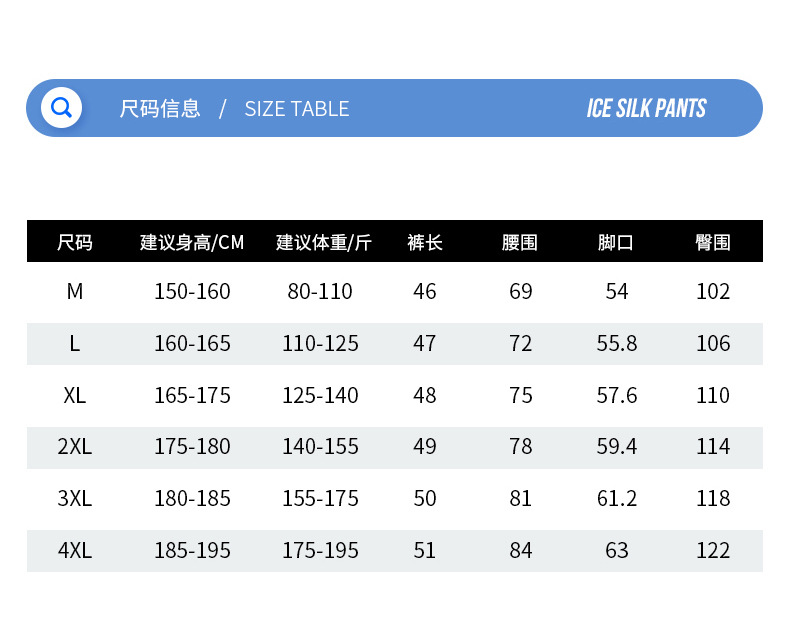790x629 pixels.
Task: Select the 建议体重/斤 column header
Action: (x=324, y=242)
